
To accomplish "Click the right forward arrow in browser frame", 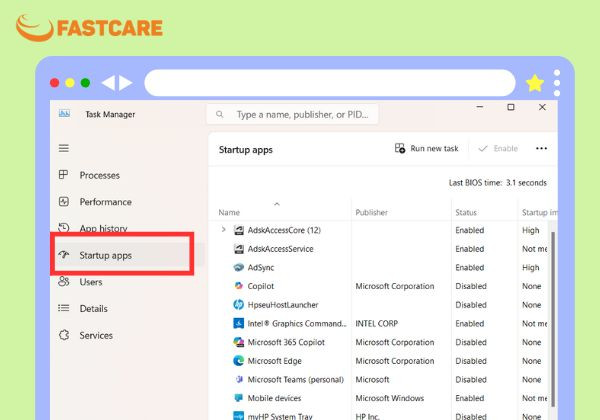I will tap(126, 83).
